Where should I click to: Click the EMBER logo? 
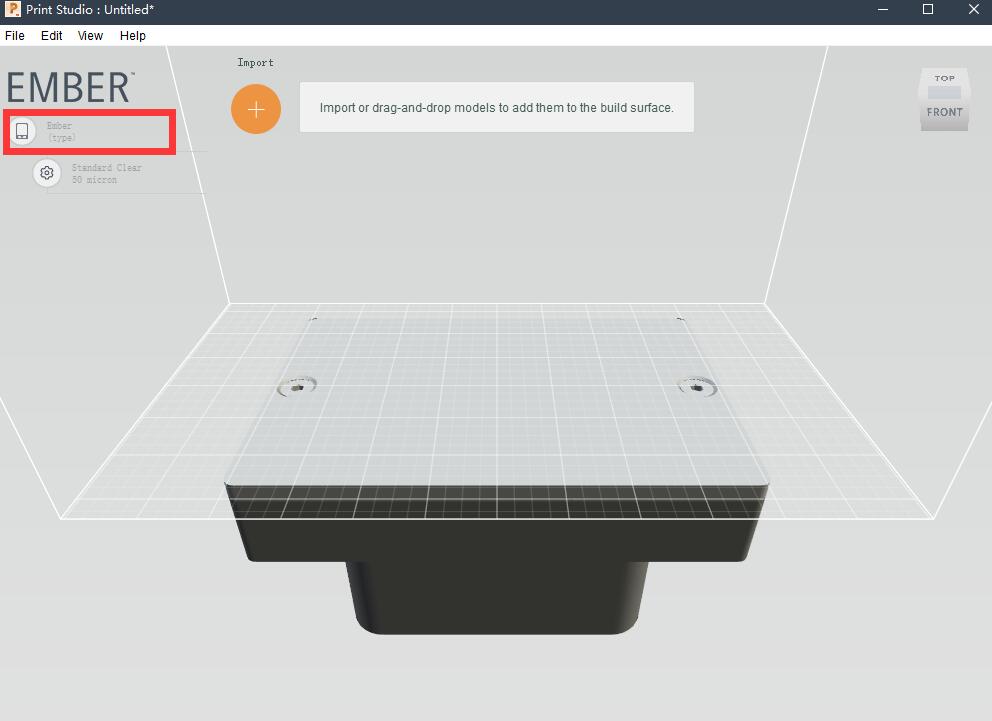(x=69, y=87)
